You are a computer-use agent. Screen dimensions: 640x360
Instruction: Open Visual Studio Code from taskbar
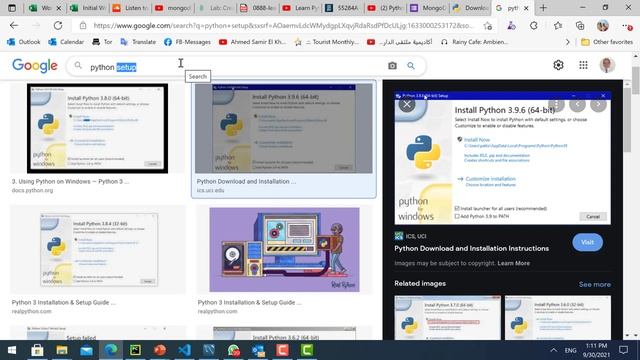184,350
